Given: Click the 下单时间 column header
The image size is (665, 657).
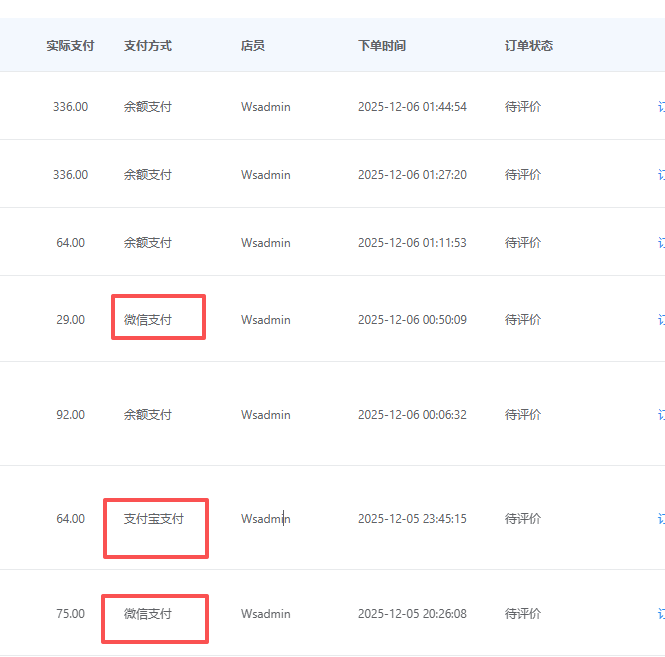Looking at the screenshot, I should (382, 46).
